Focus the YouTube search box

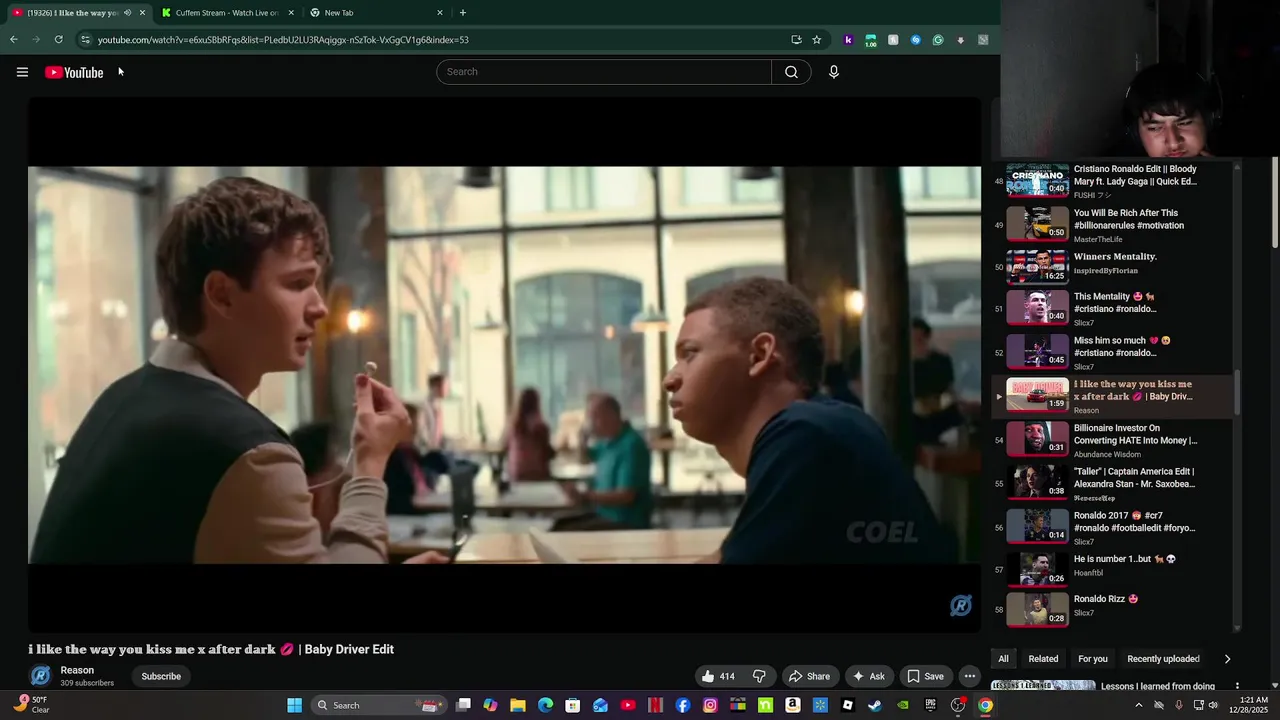tap(604, 72)
